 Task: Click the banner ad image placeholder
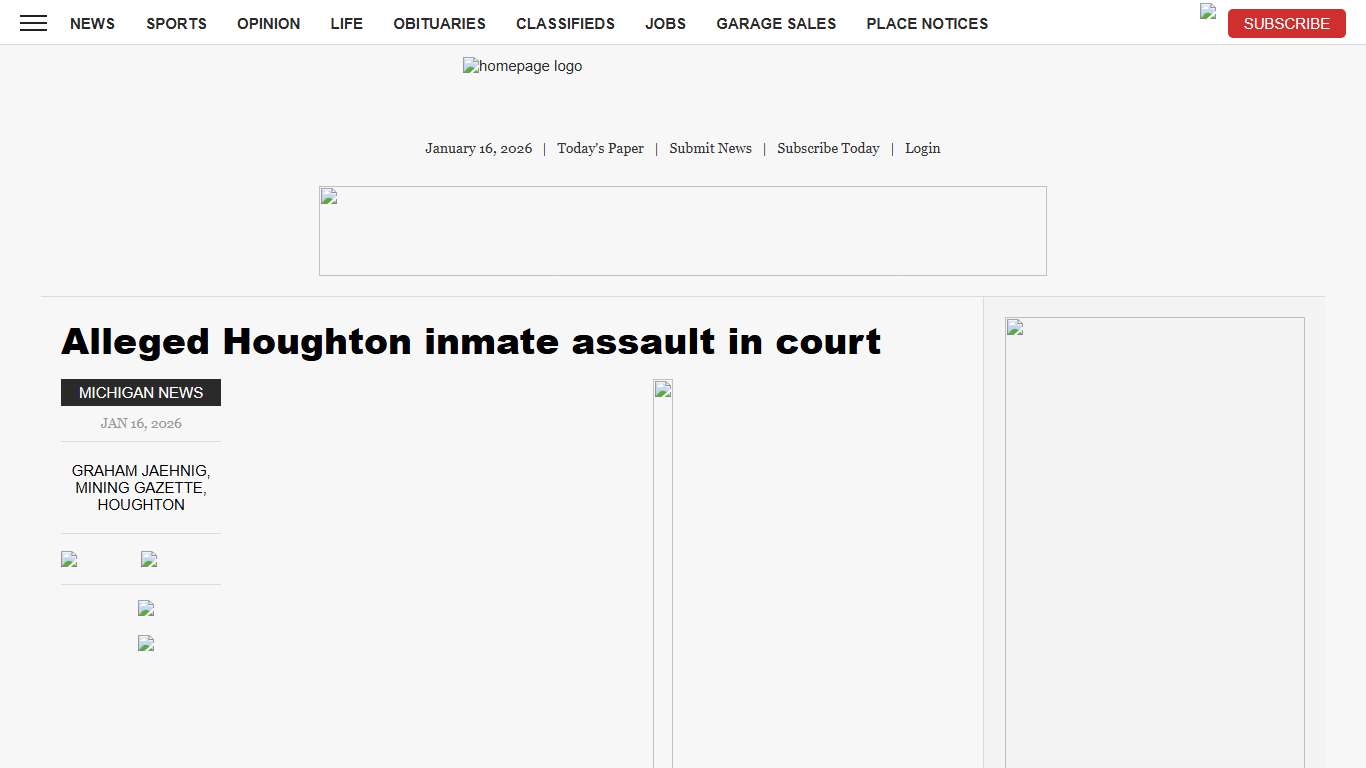coord(327,197)
